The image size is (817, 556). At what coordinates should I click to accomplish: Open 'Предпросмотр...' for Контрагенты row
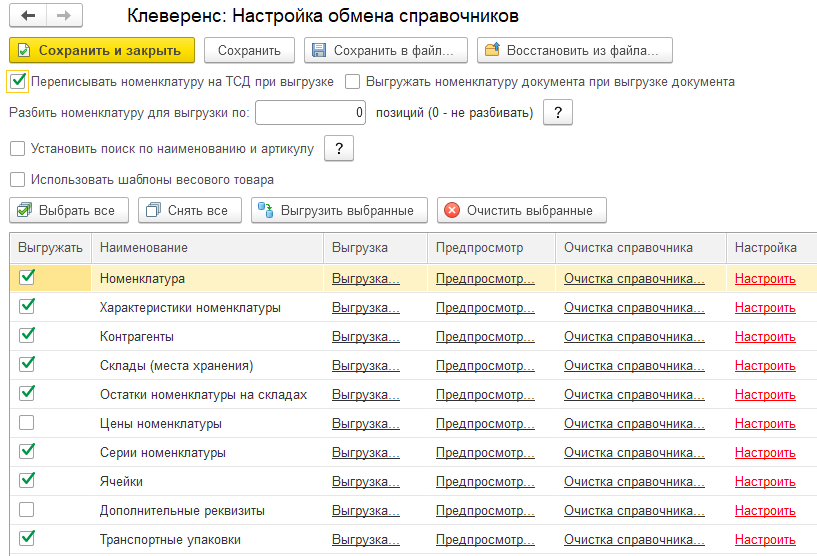click(485, 337)
